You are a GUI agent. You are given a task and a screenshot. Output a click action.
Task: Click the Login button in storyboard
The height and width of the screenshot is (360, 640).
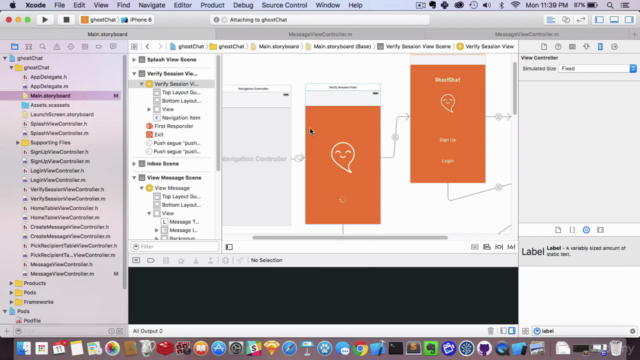point(448,161)
